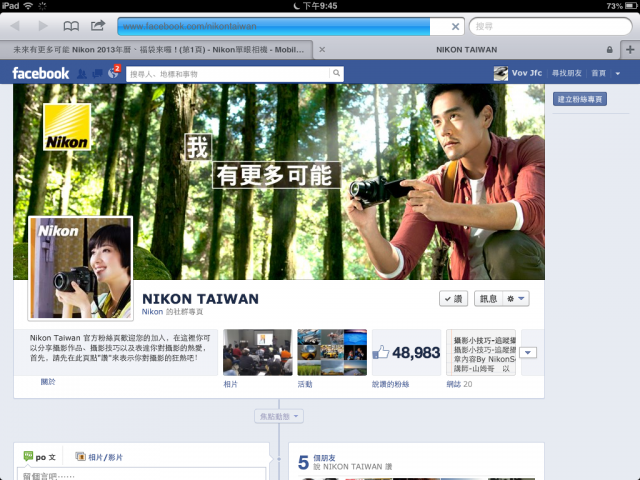Open the account dropdown arrow in header
This screenshot has height=480, width=640.
point(618,74)
